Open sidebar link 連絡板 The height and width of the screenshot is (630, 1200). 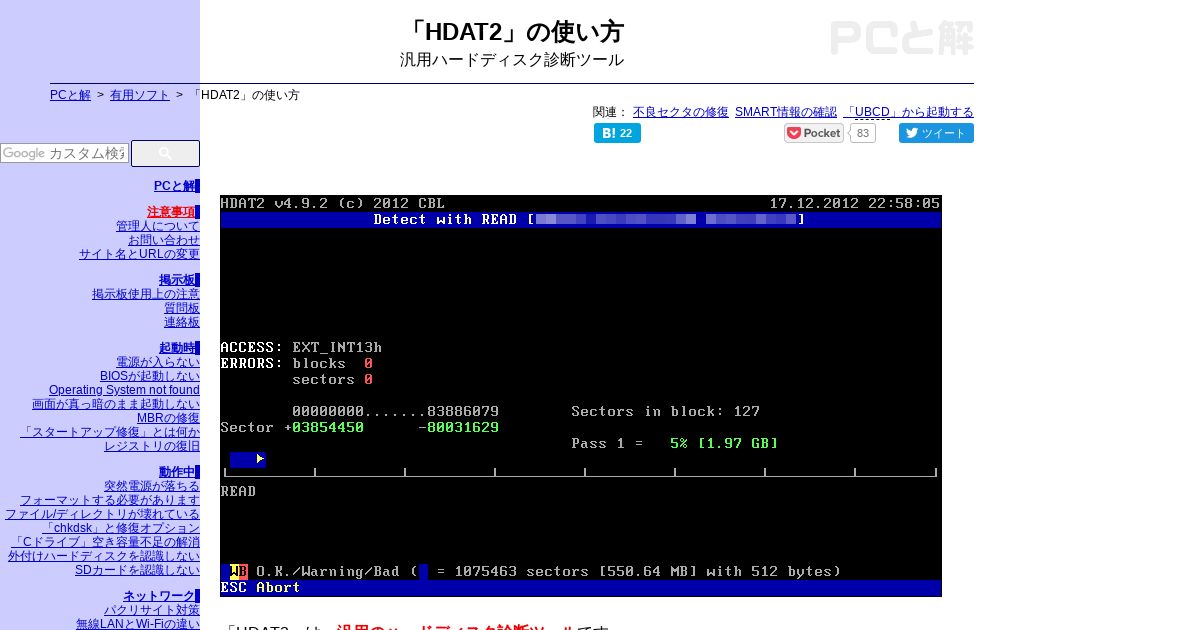tap(182, 322)
